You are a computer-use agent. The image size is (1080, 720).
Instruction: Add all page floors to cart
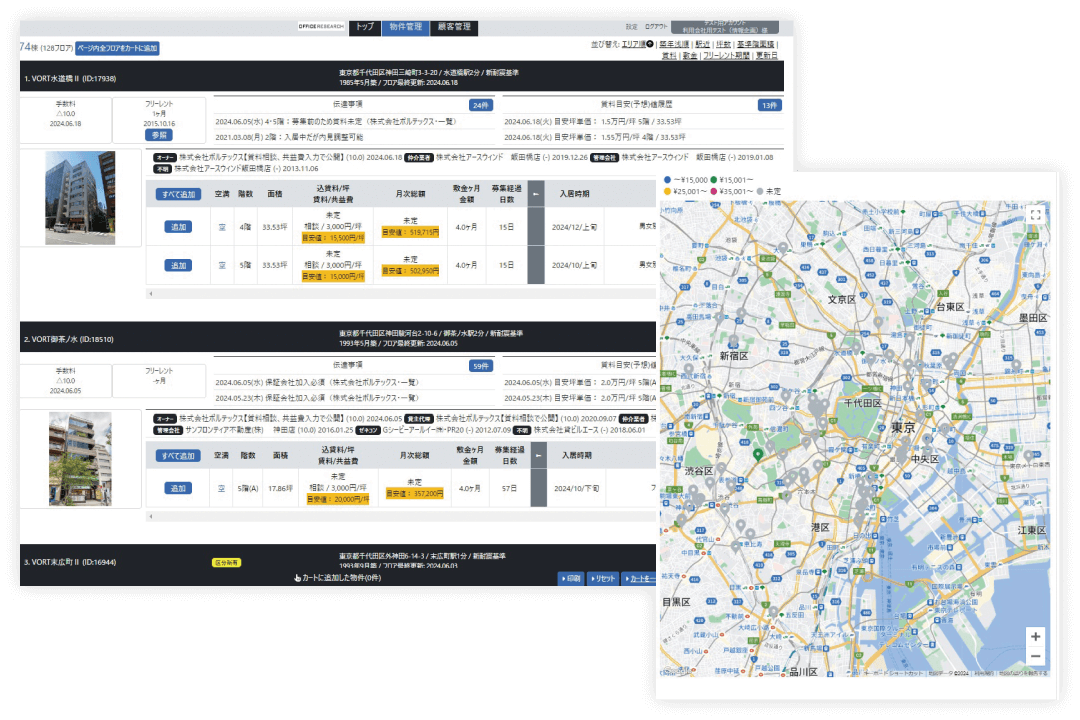coord(117,48)
